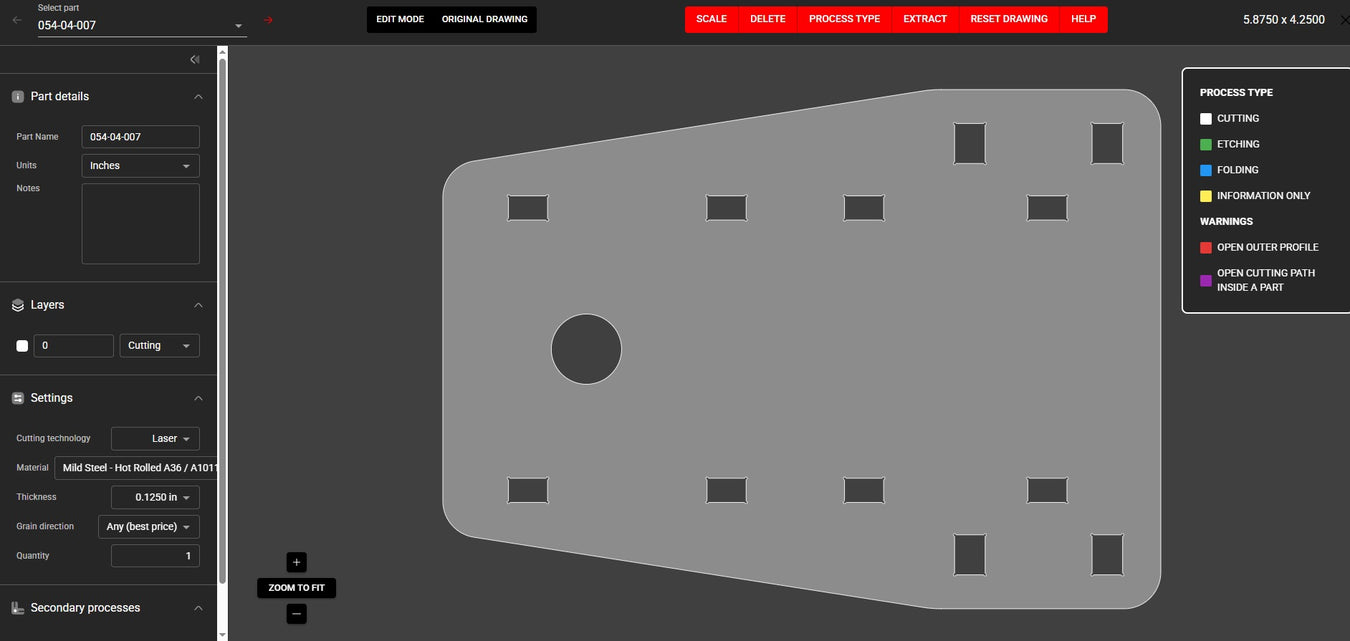This screenshot has width=1350, height=641.
Task: Click the Part details info icon
Action: [18, 97]
